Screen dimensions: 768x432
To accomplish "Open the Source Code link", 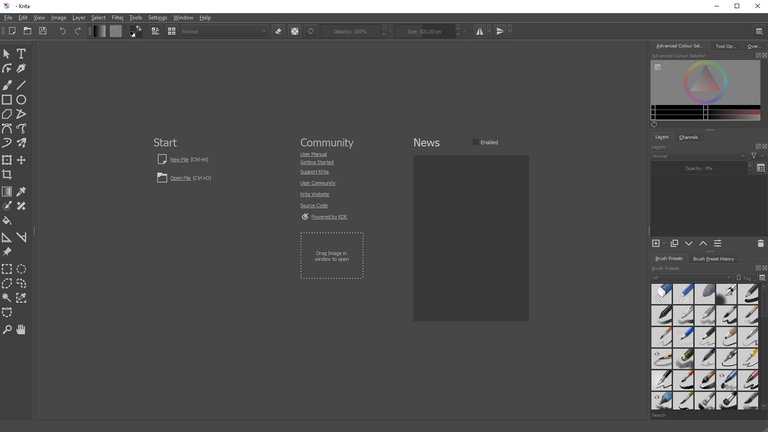I will 314,206.
